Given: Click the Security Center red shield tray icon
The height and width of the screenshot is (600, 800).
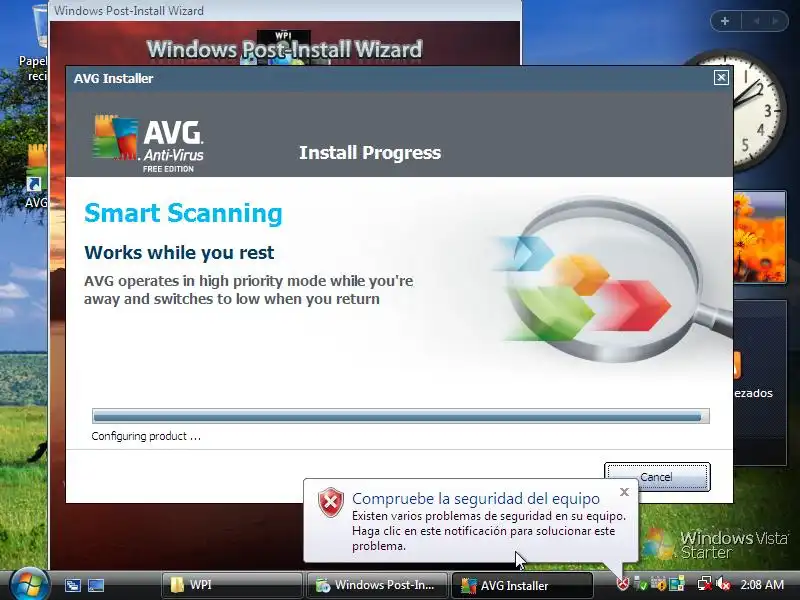Looking at the screenshot, I should pyautogui.click(x=622, y=584).
